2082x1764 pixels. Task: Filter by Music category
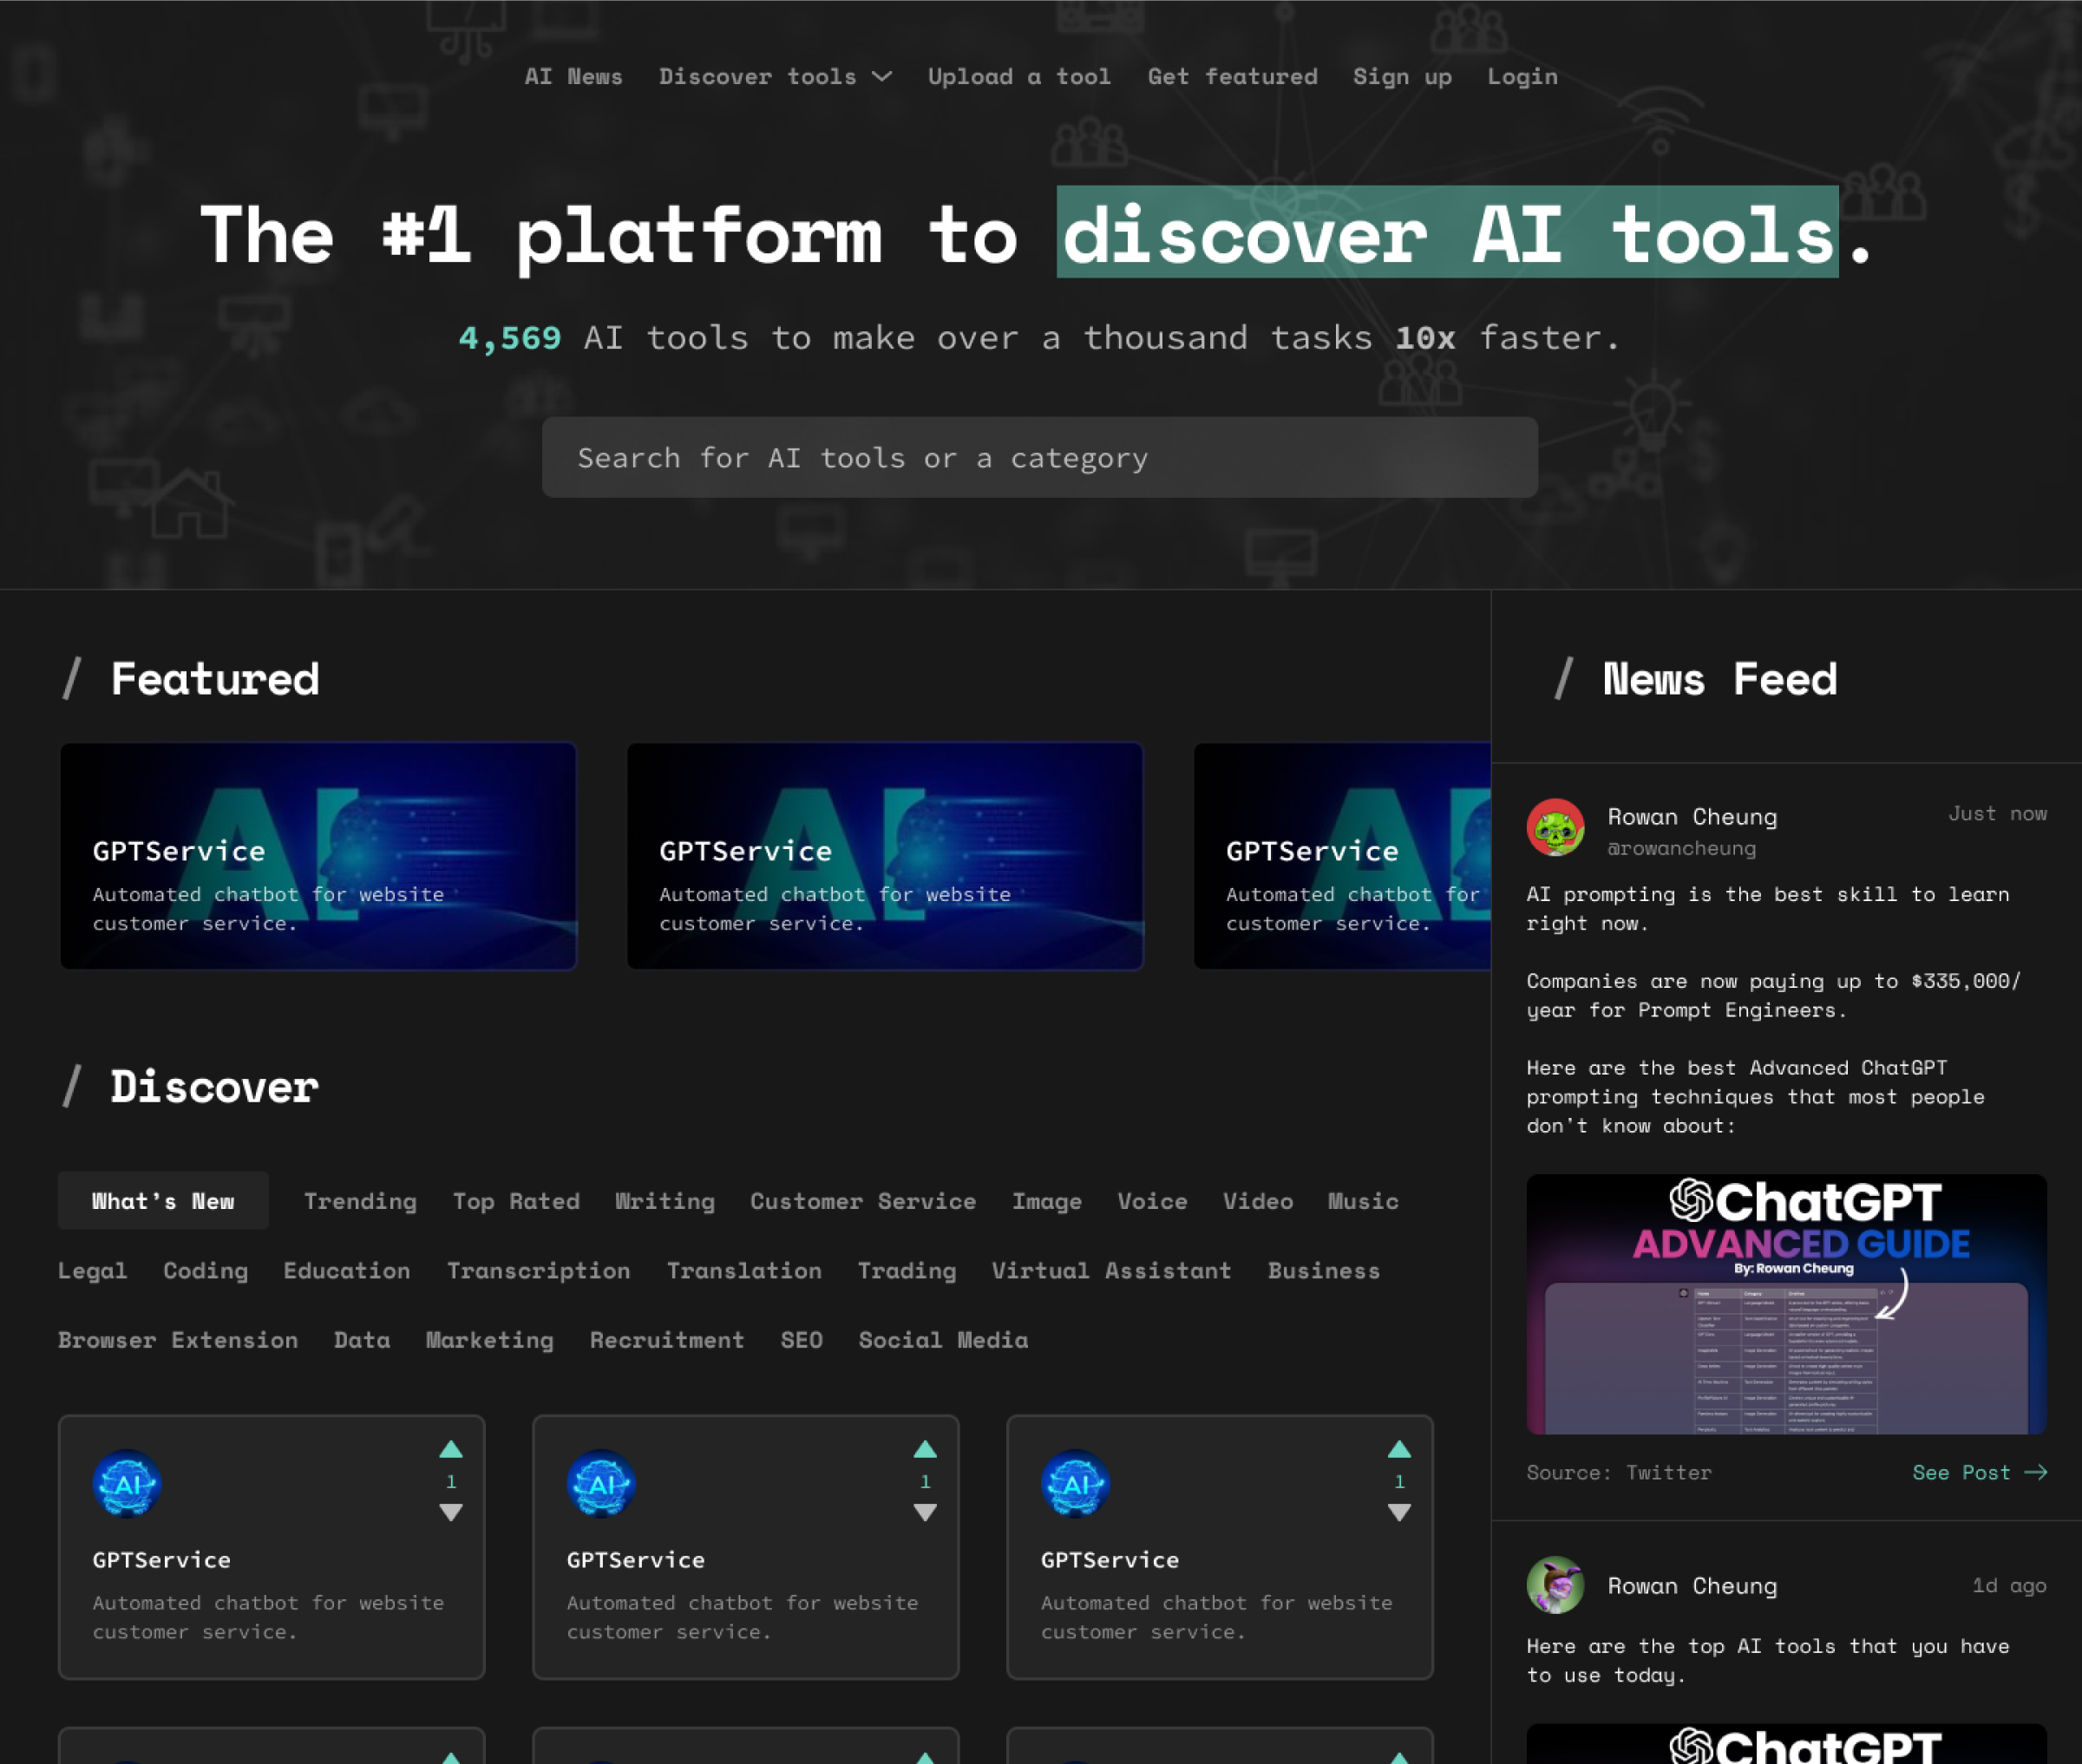click(1363, 1201)
